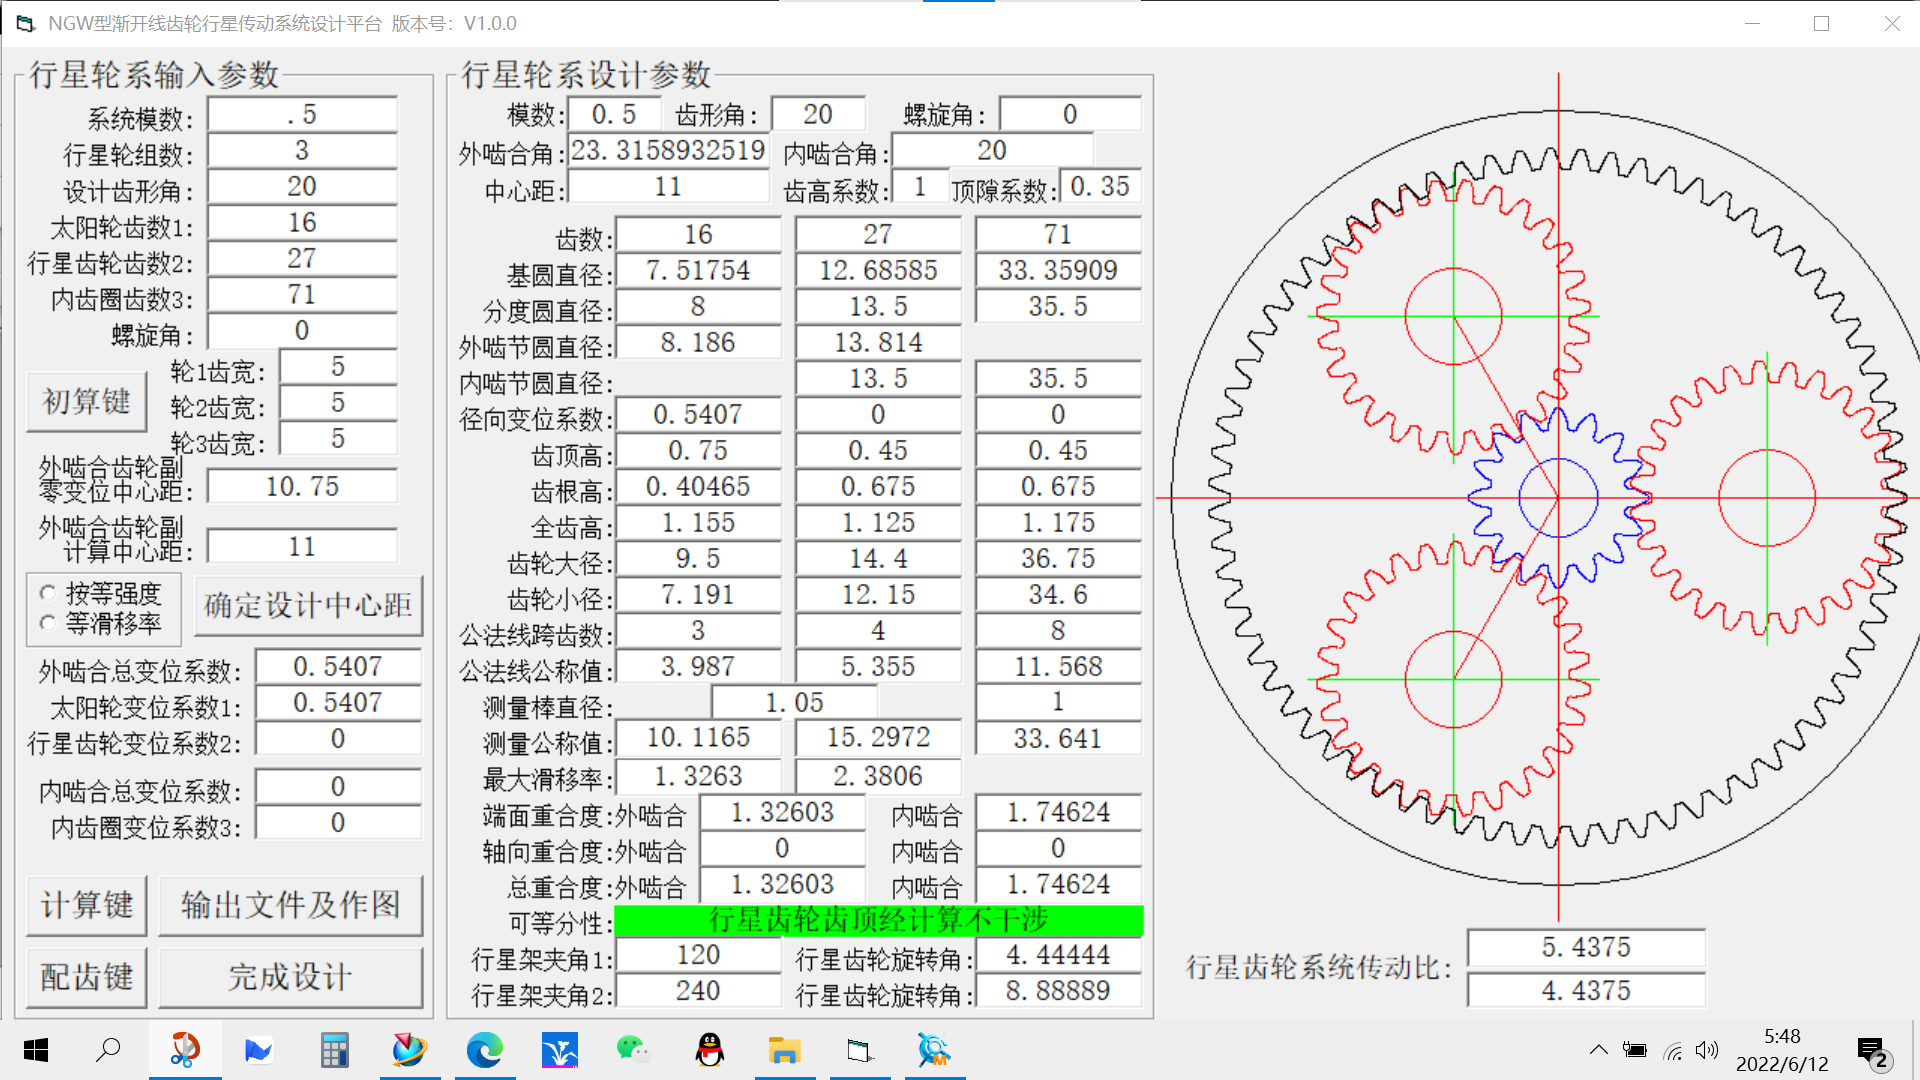This screenshot has height=1080, width=1920.
Task: Launch Microsoft Edge from the taskbar
Action: point(485,1050)
